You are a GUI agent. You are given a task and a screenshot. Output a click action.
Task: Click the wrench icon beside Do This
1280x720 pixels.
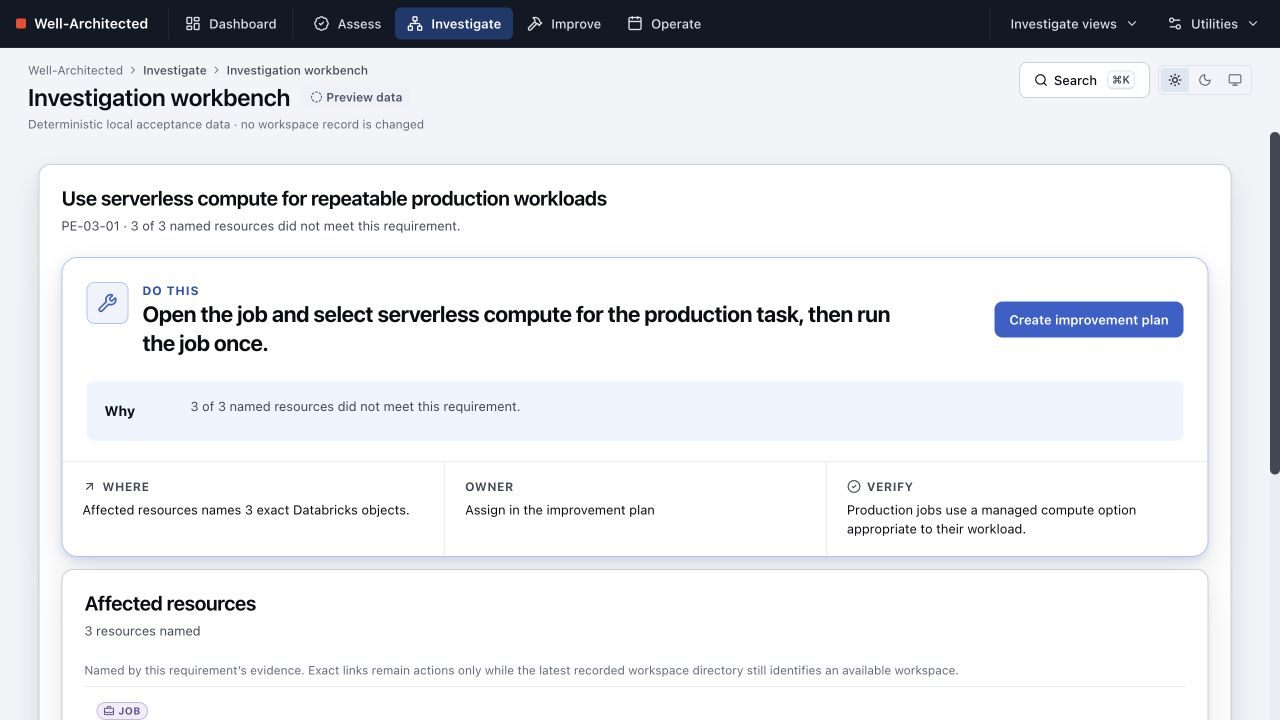[107, 303]
